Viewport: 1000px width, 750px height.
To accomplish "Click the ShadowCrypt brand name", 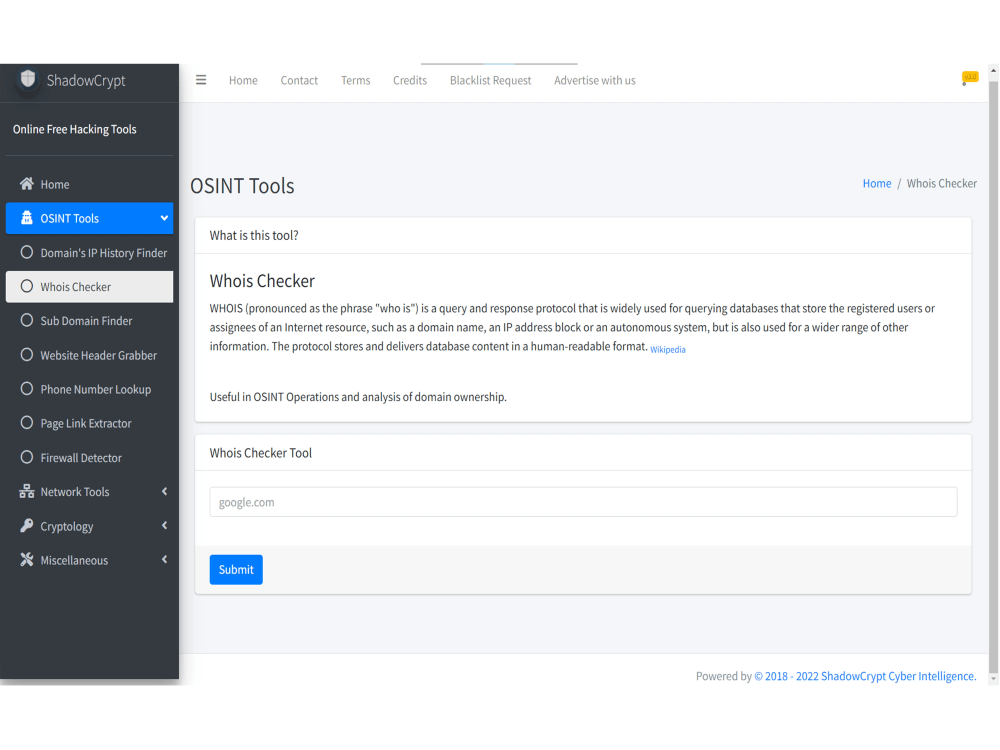I will coord(85,80).
